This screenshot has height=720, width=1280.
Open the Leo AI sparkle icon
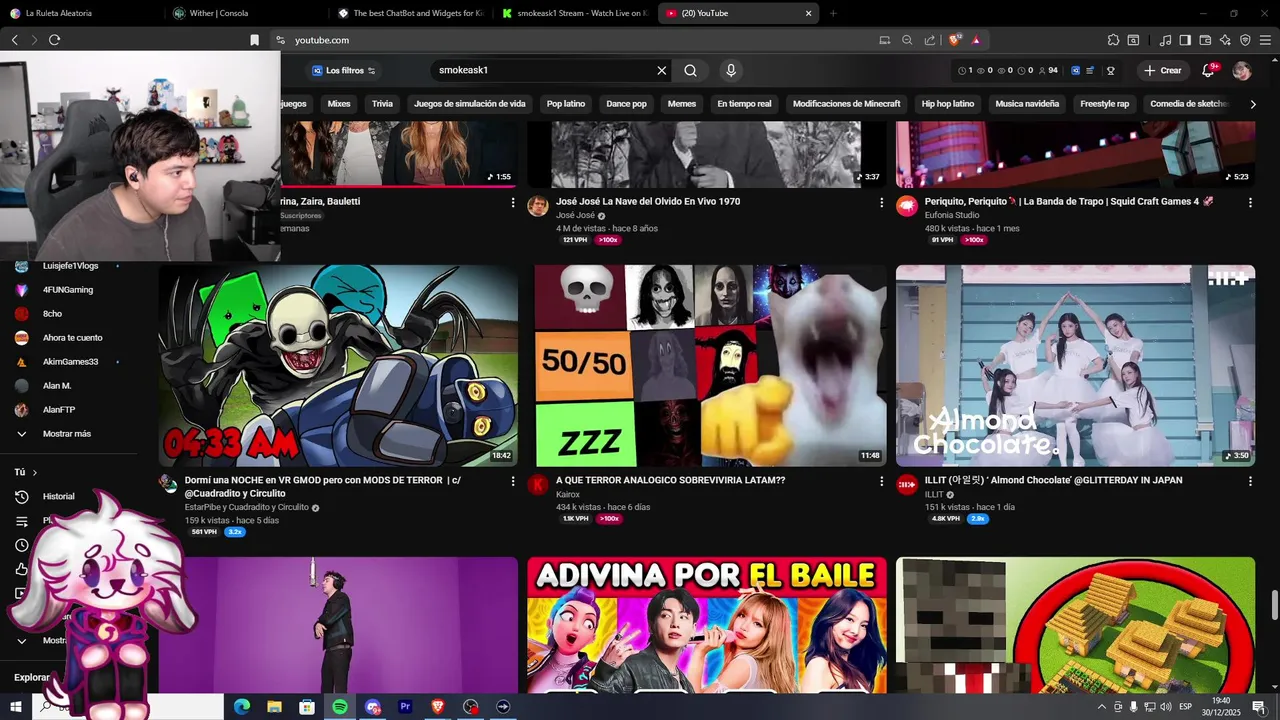1225,40
